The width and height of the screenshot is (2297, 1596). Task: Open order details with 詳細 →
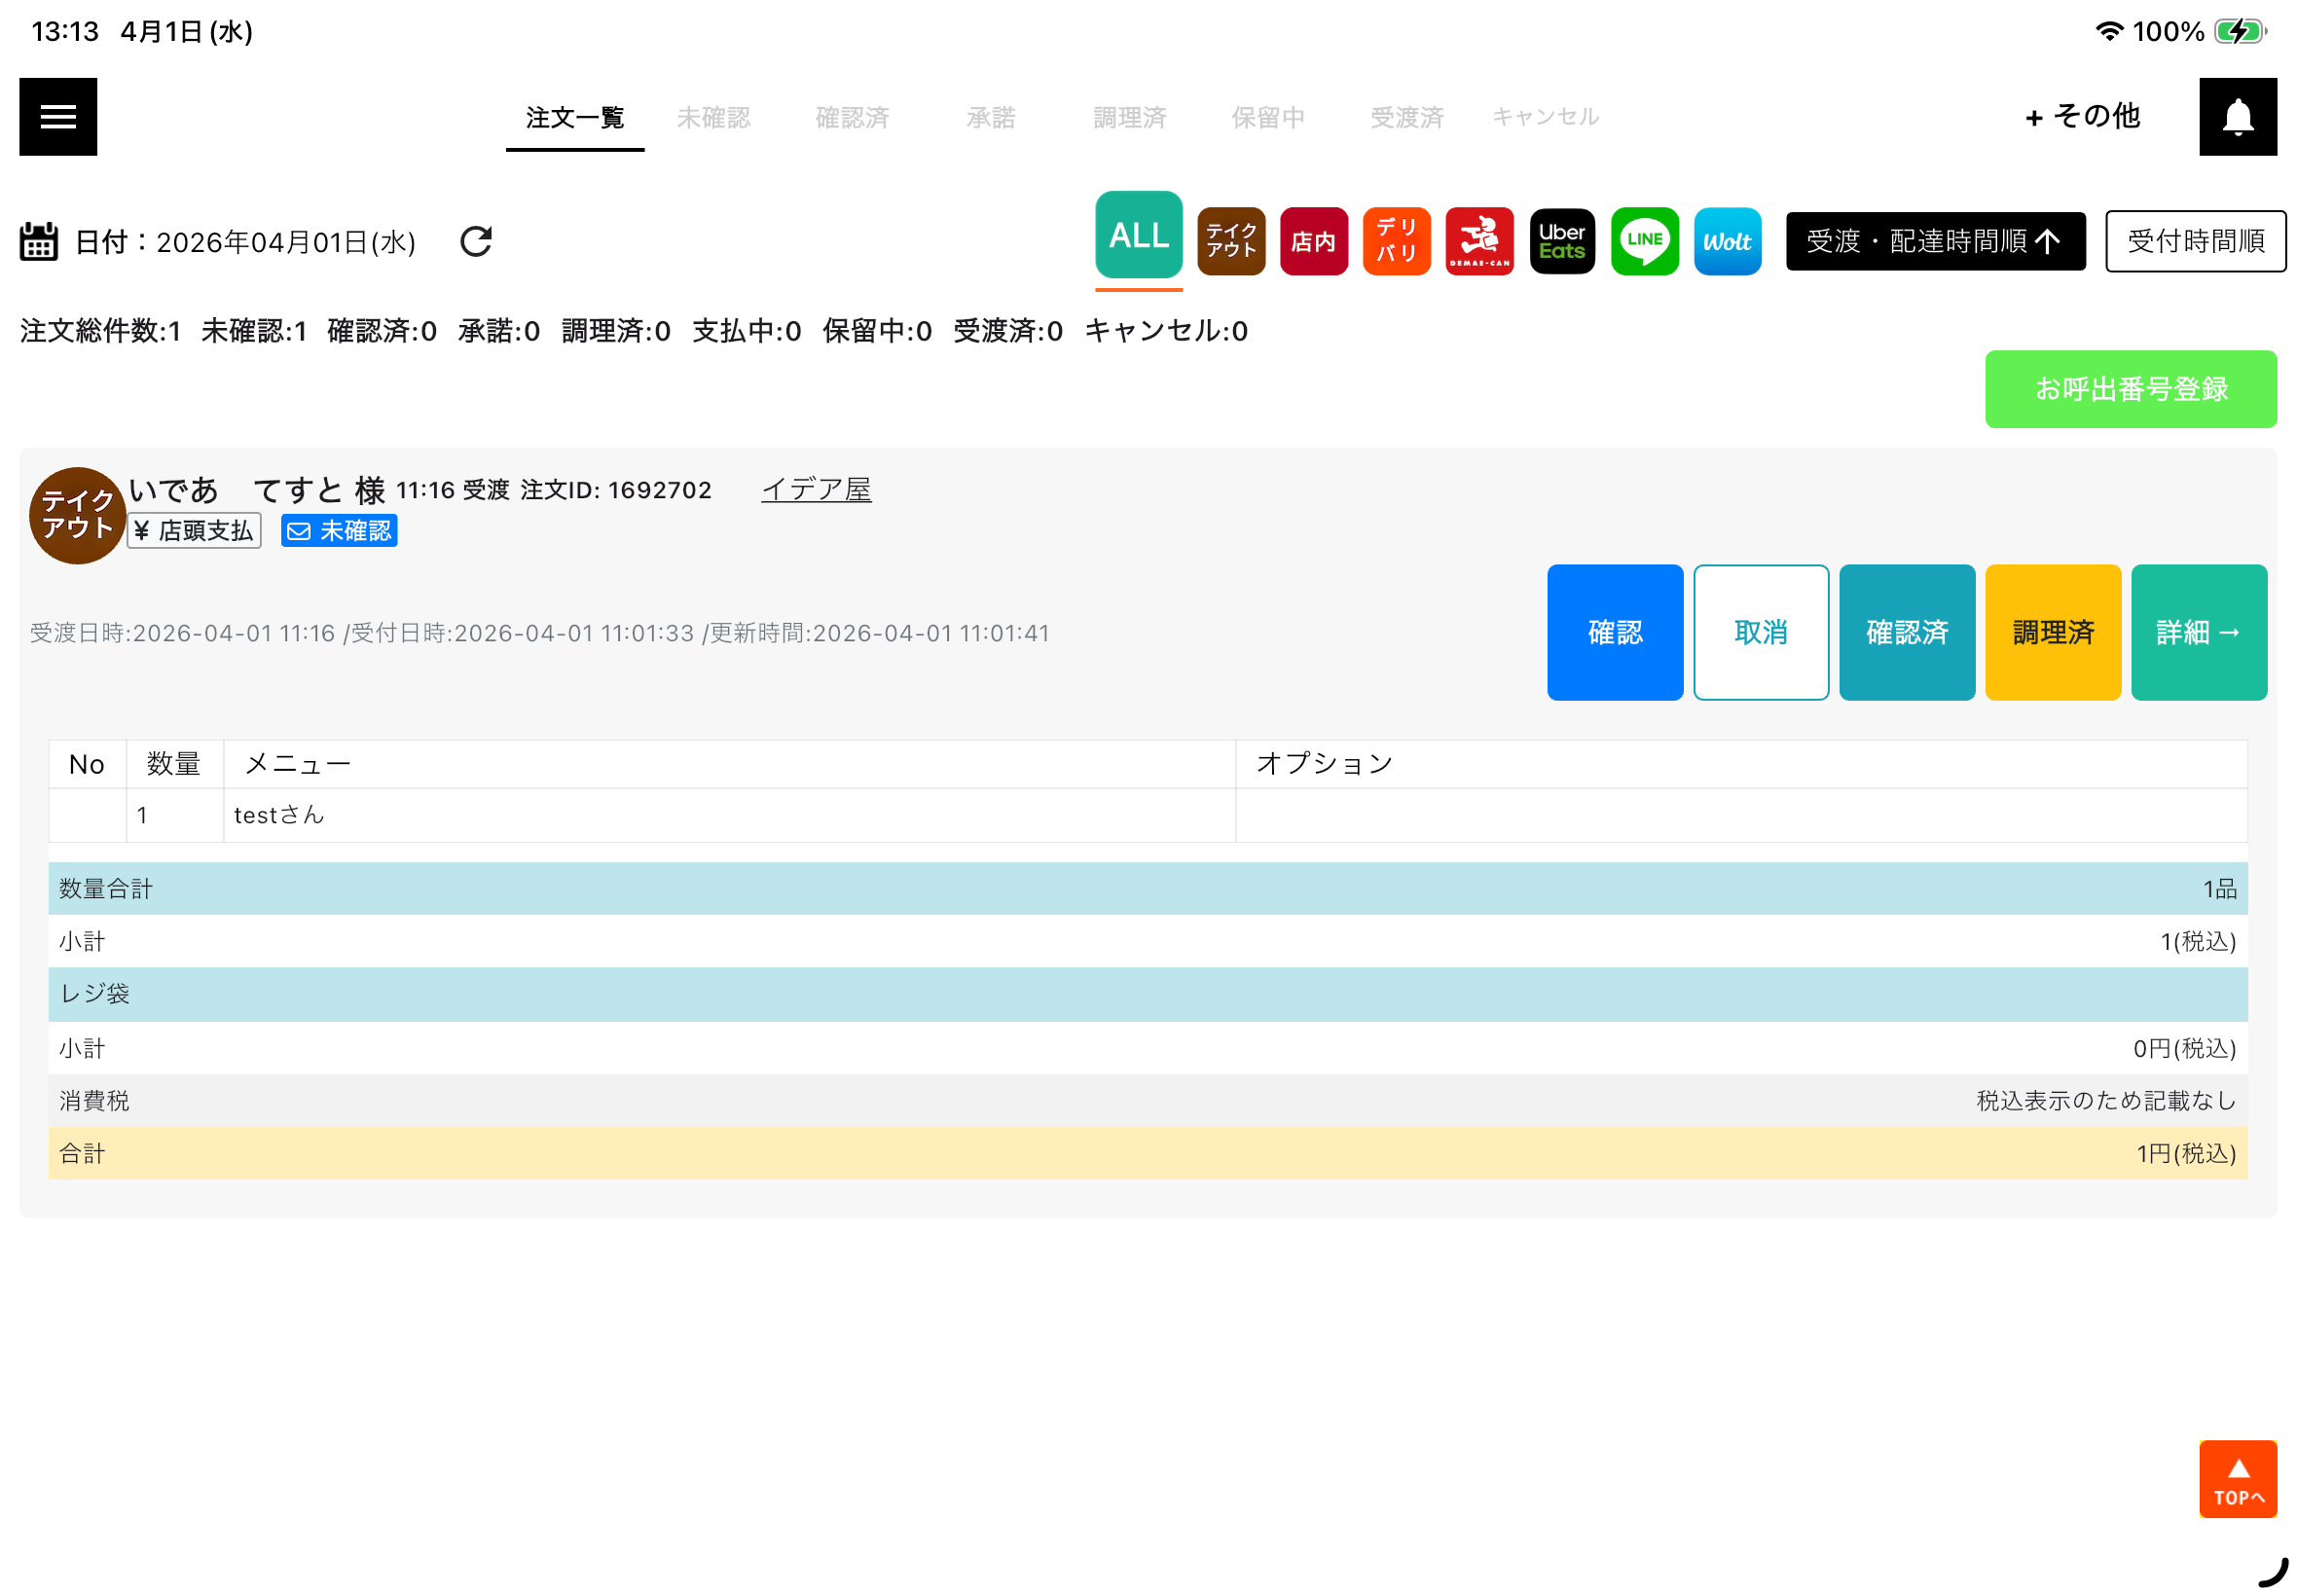click(2199, 632)
